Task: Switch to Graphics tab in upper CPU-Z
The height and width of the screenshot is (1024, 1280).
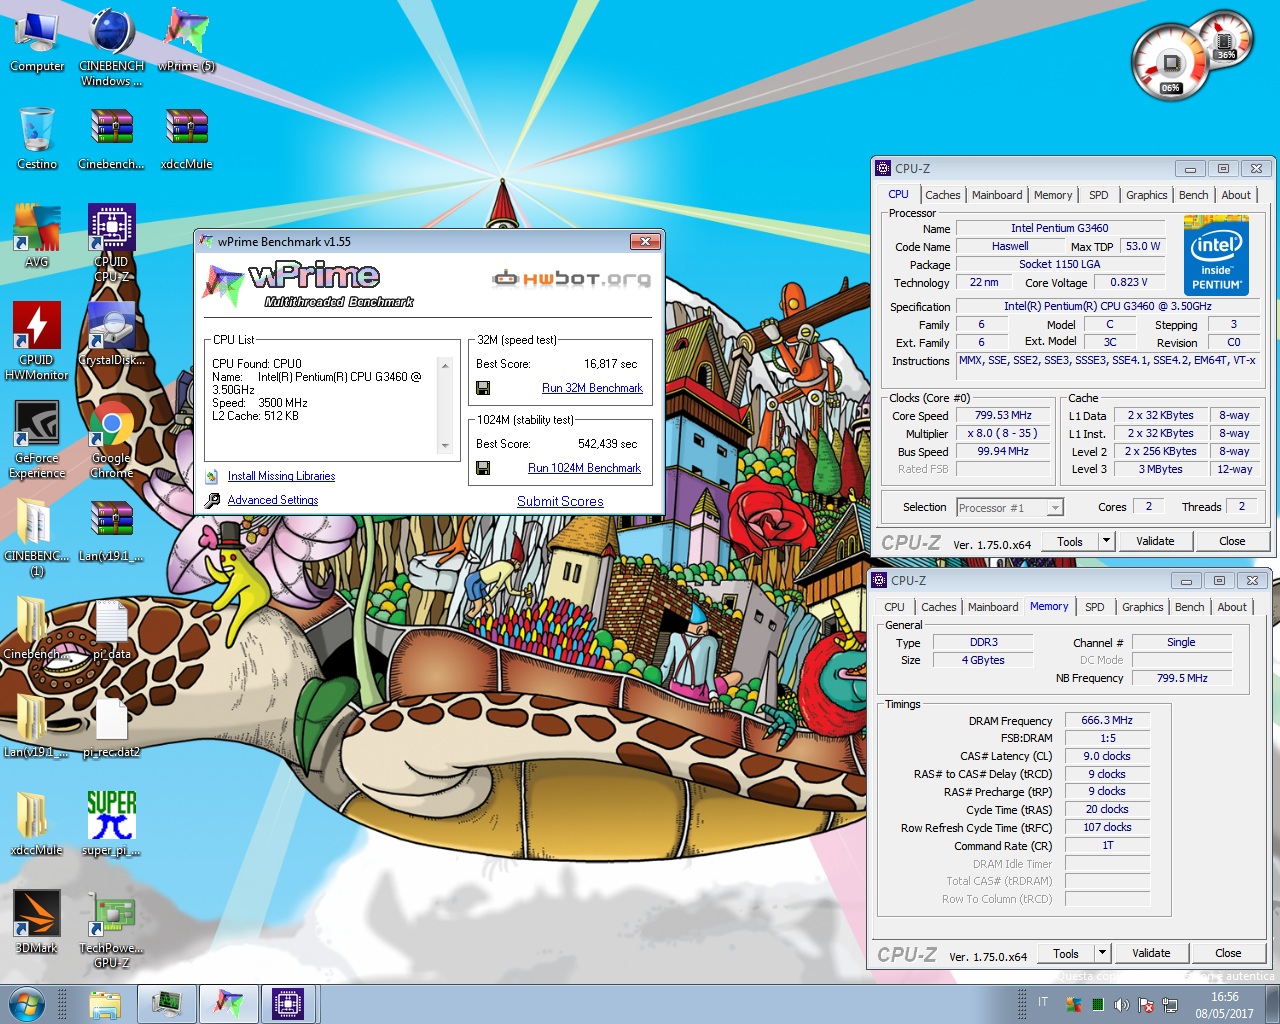Action: tap(1146, 195)
